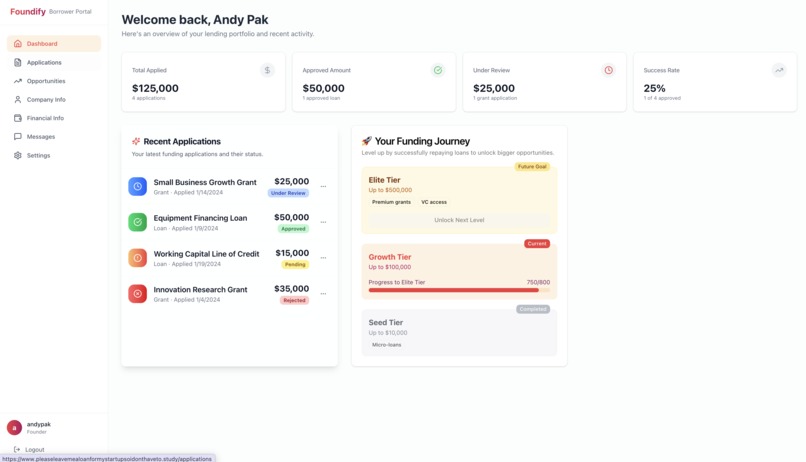Image resolution: width=806 pixels, height=462 pixels.
Task: Click the Completed tag on Seed Tier
Action: click(x=533, y=309)
